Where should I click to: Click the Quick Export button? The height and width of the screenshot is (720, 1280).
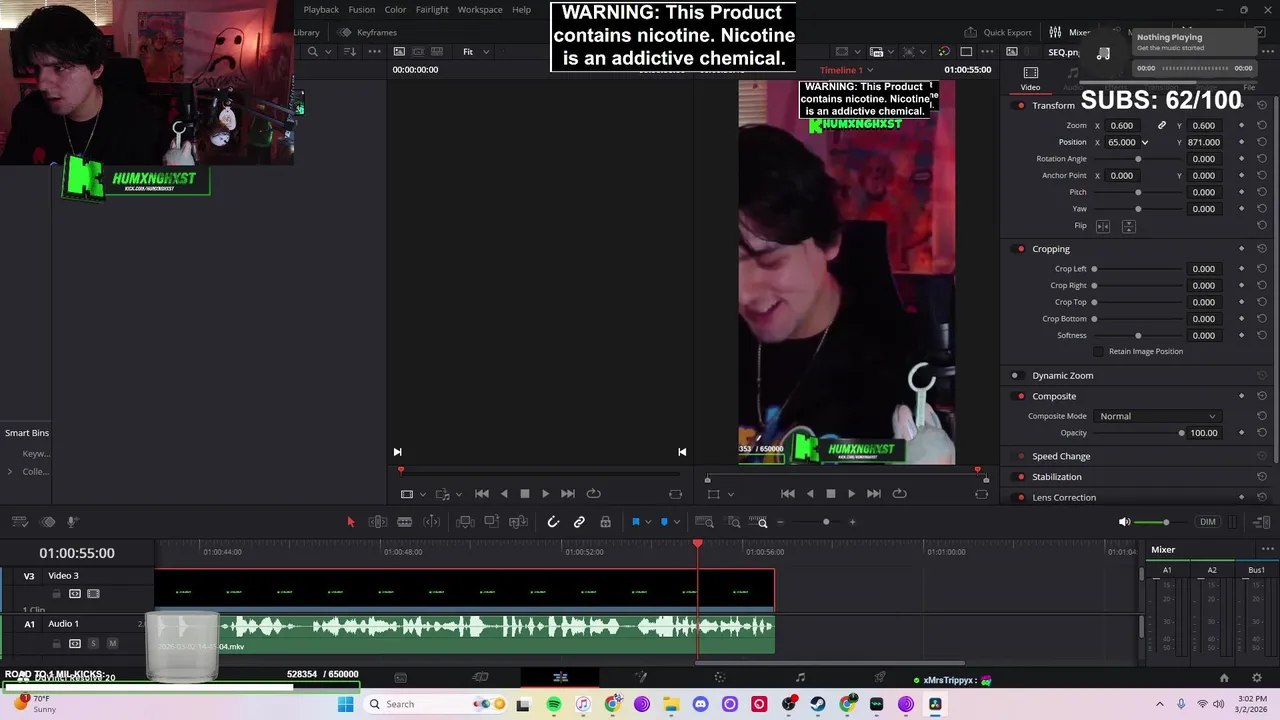998,32
